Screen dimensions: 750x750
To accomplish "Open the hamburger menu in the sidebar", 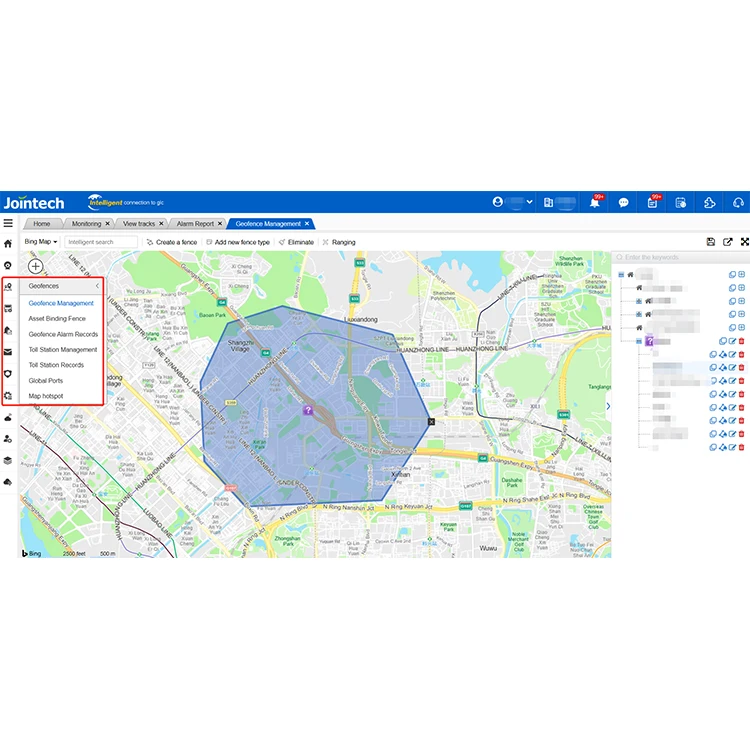I will [x=8, y=223].
